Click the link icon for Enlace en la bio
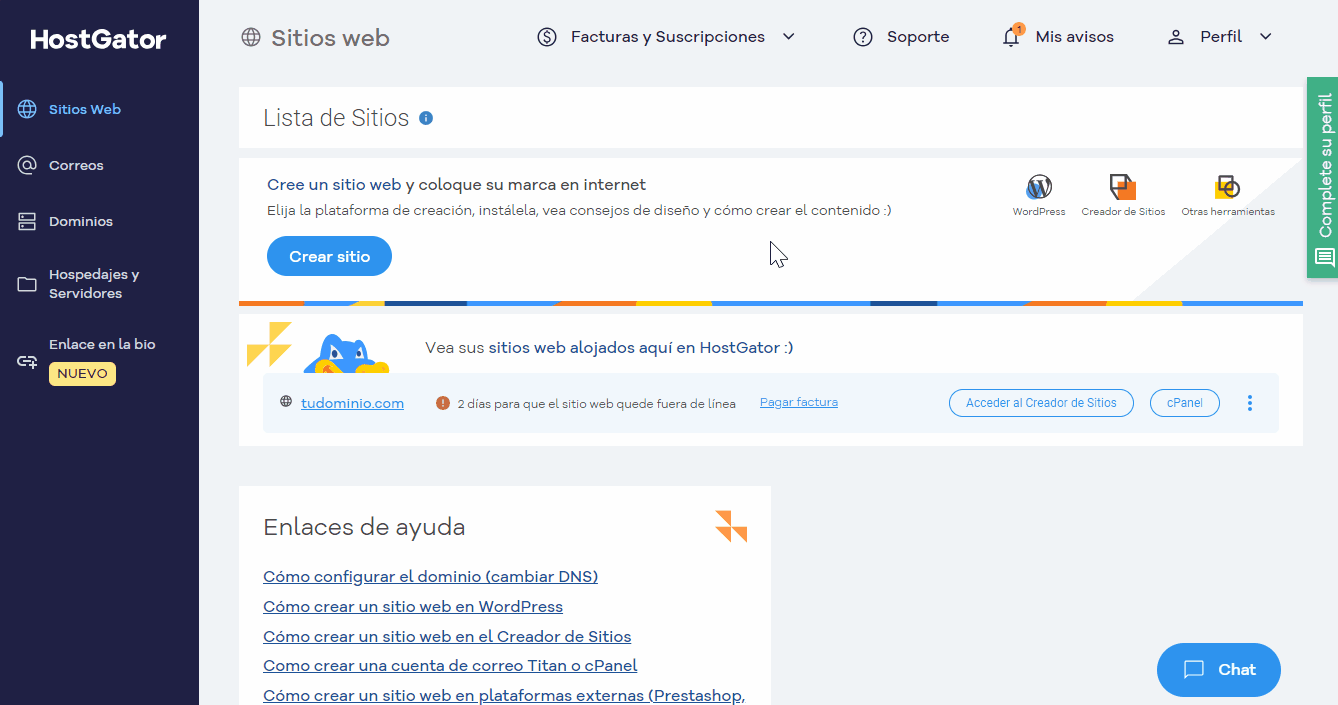 (27, 361)
